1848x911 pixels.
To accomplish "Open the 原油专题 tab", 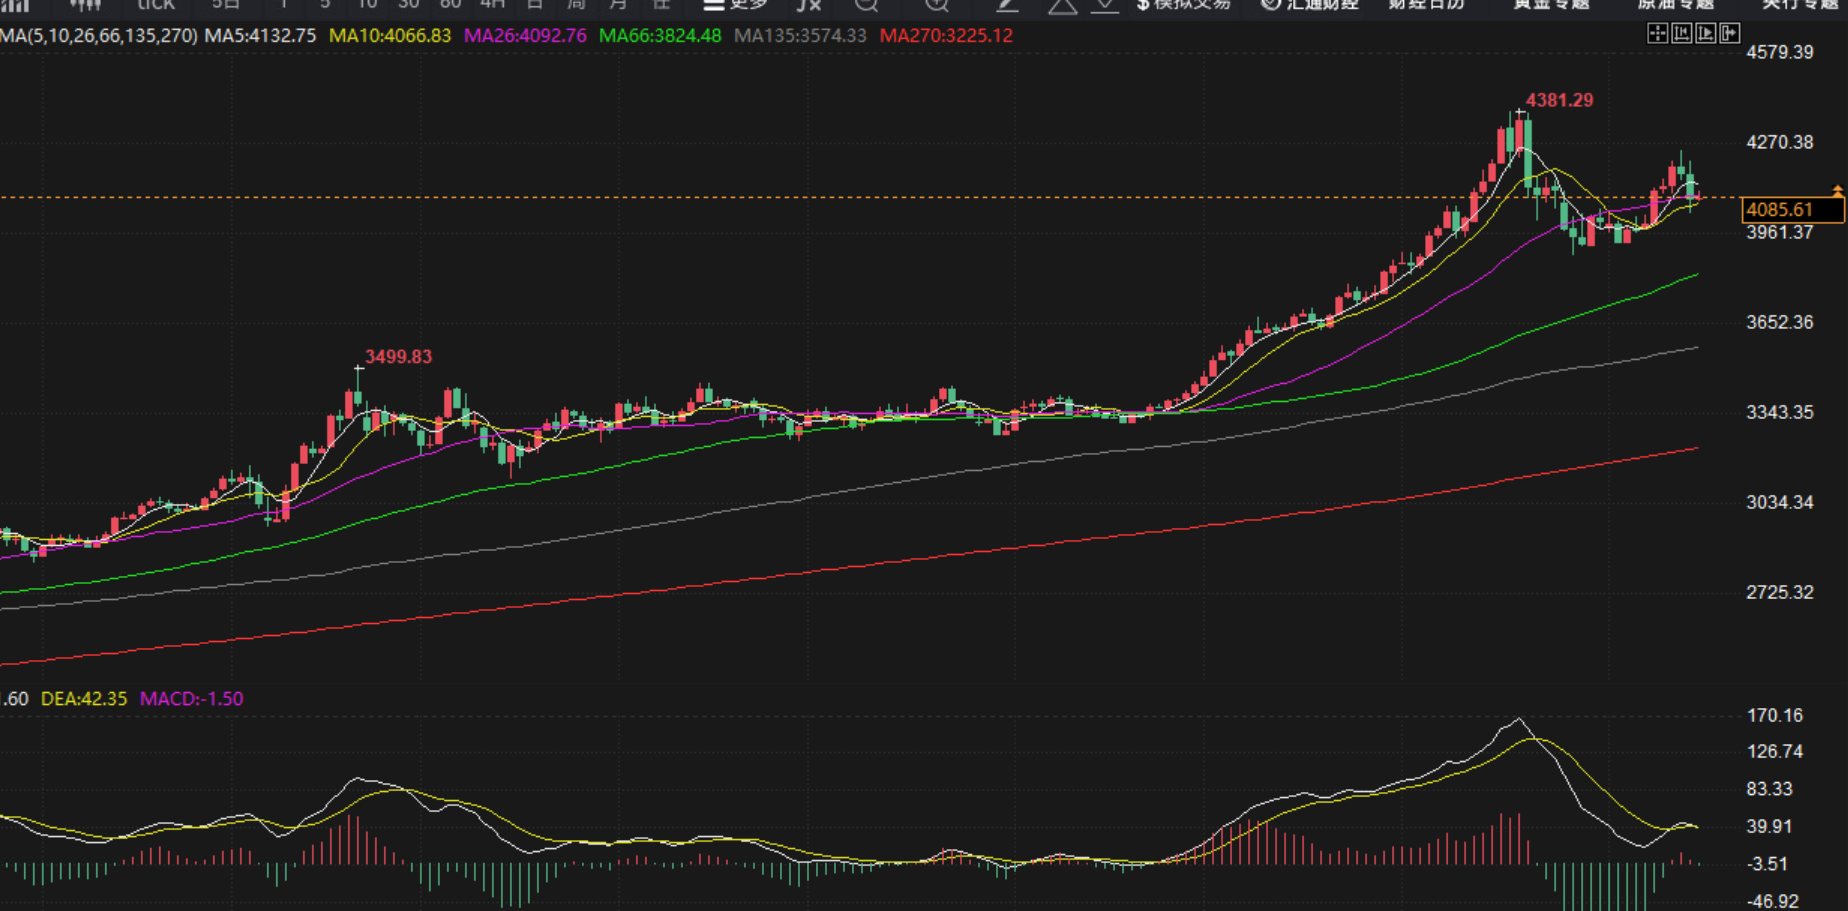I will tap(1676, 5).
